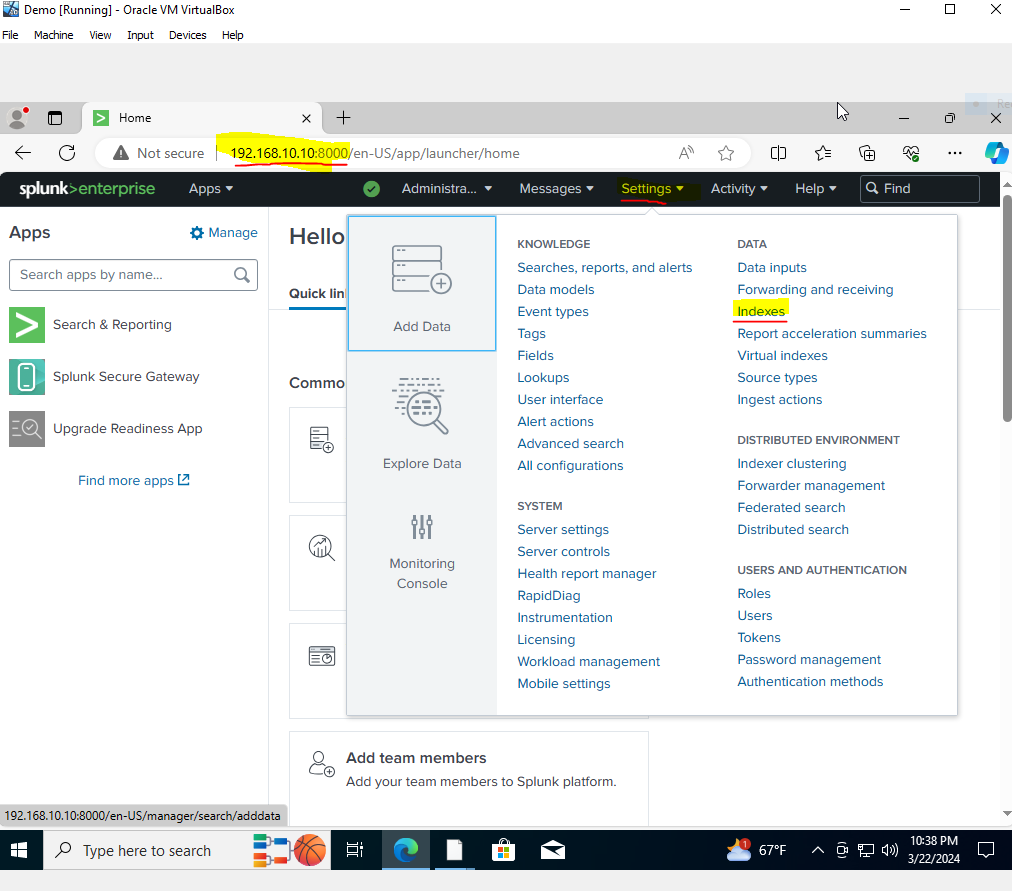Open the Edge Collections icon

pyautogui.click(x=867, y=153)
